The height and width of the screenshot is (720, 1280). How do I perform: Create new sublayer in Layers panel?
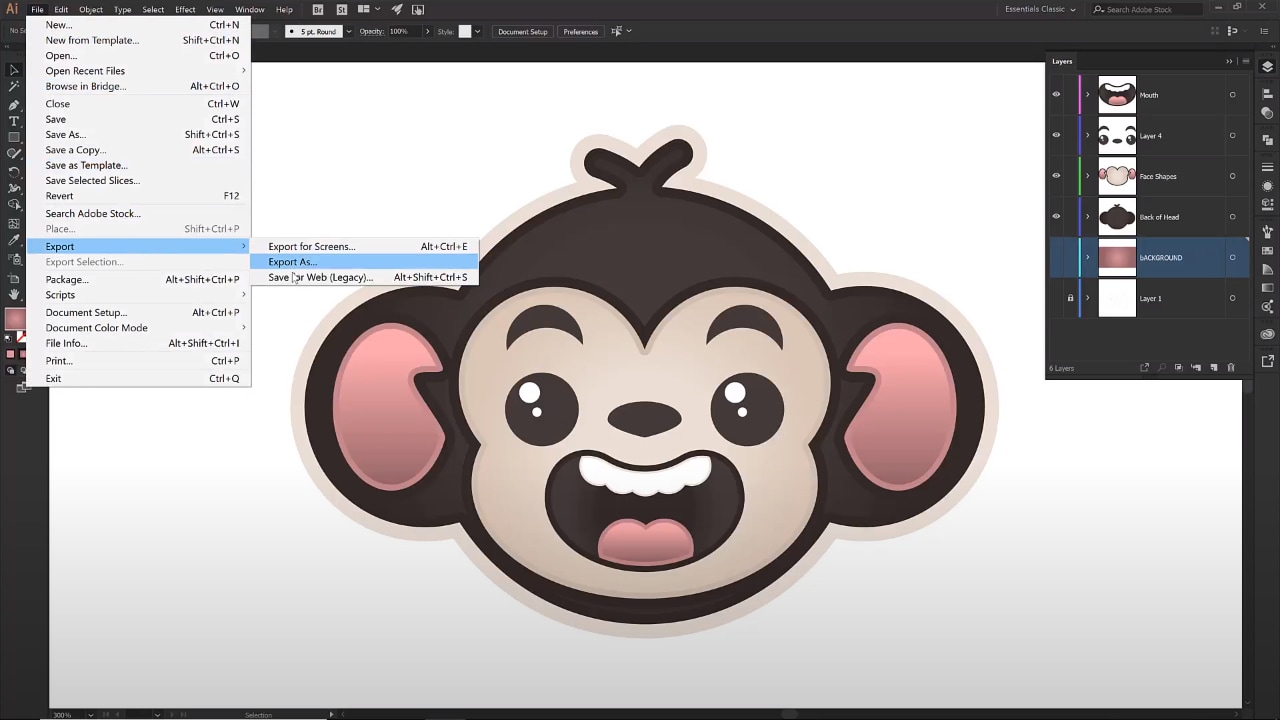1197,368
